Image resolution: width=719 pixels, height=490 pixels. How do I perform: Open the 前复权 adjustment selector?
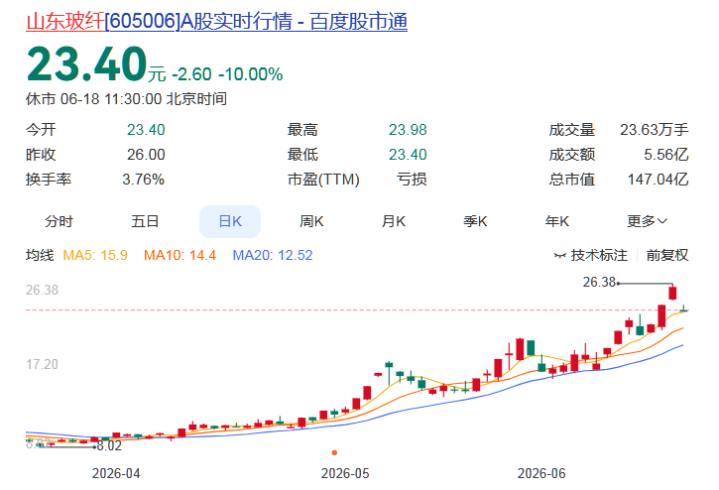point(667,255)
